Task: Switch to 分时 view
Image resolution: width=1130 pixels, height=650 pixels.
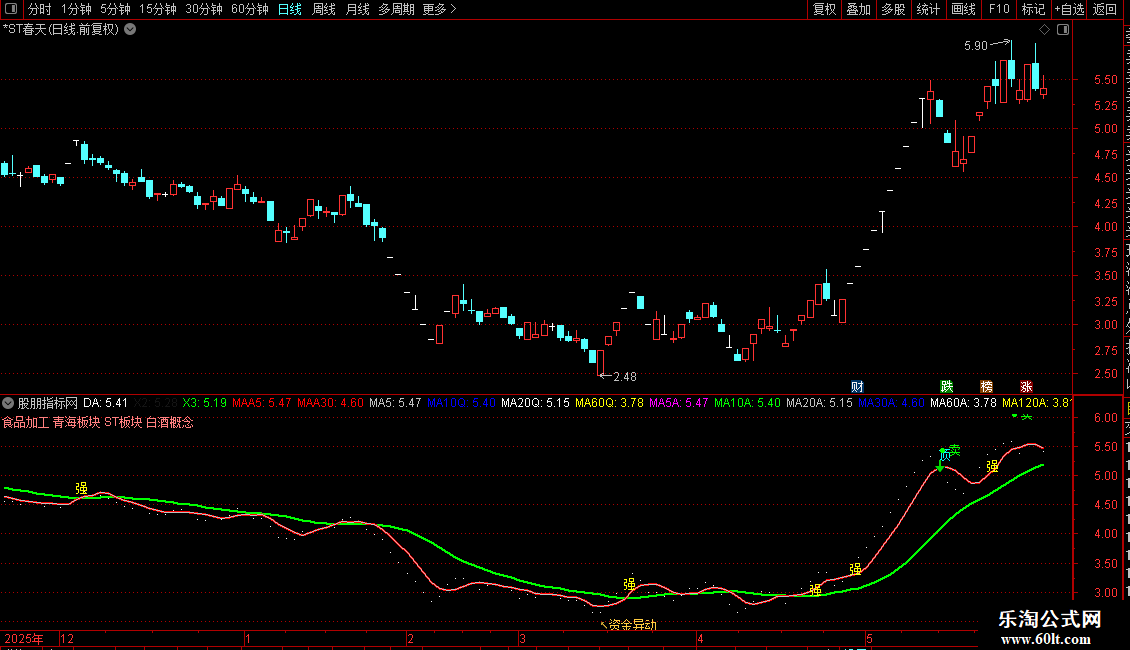Action: pos(40,9)
